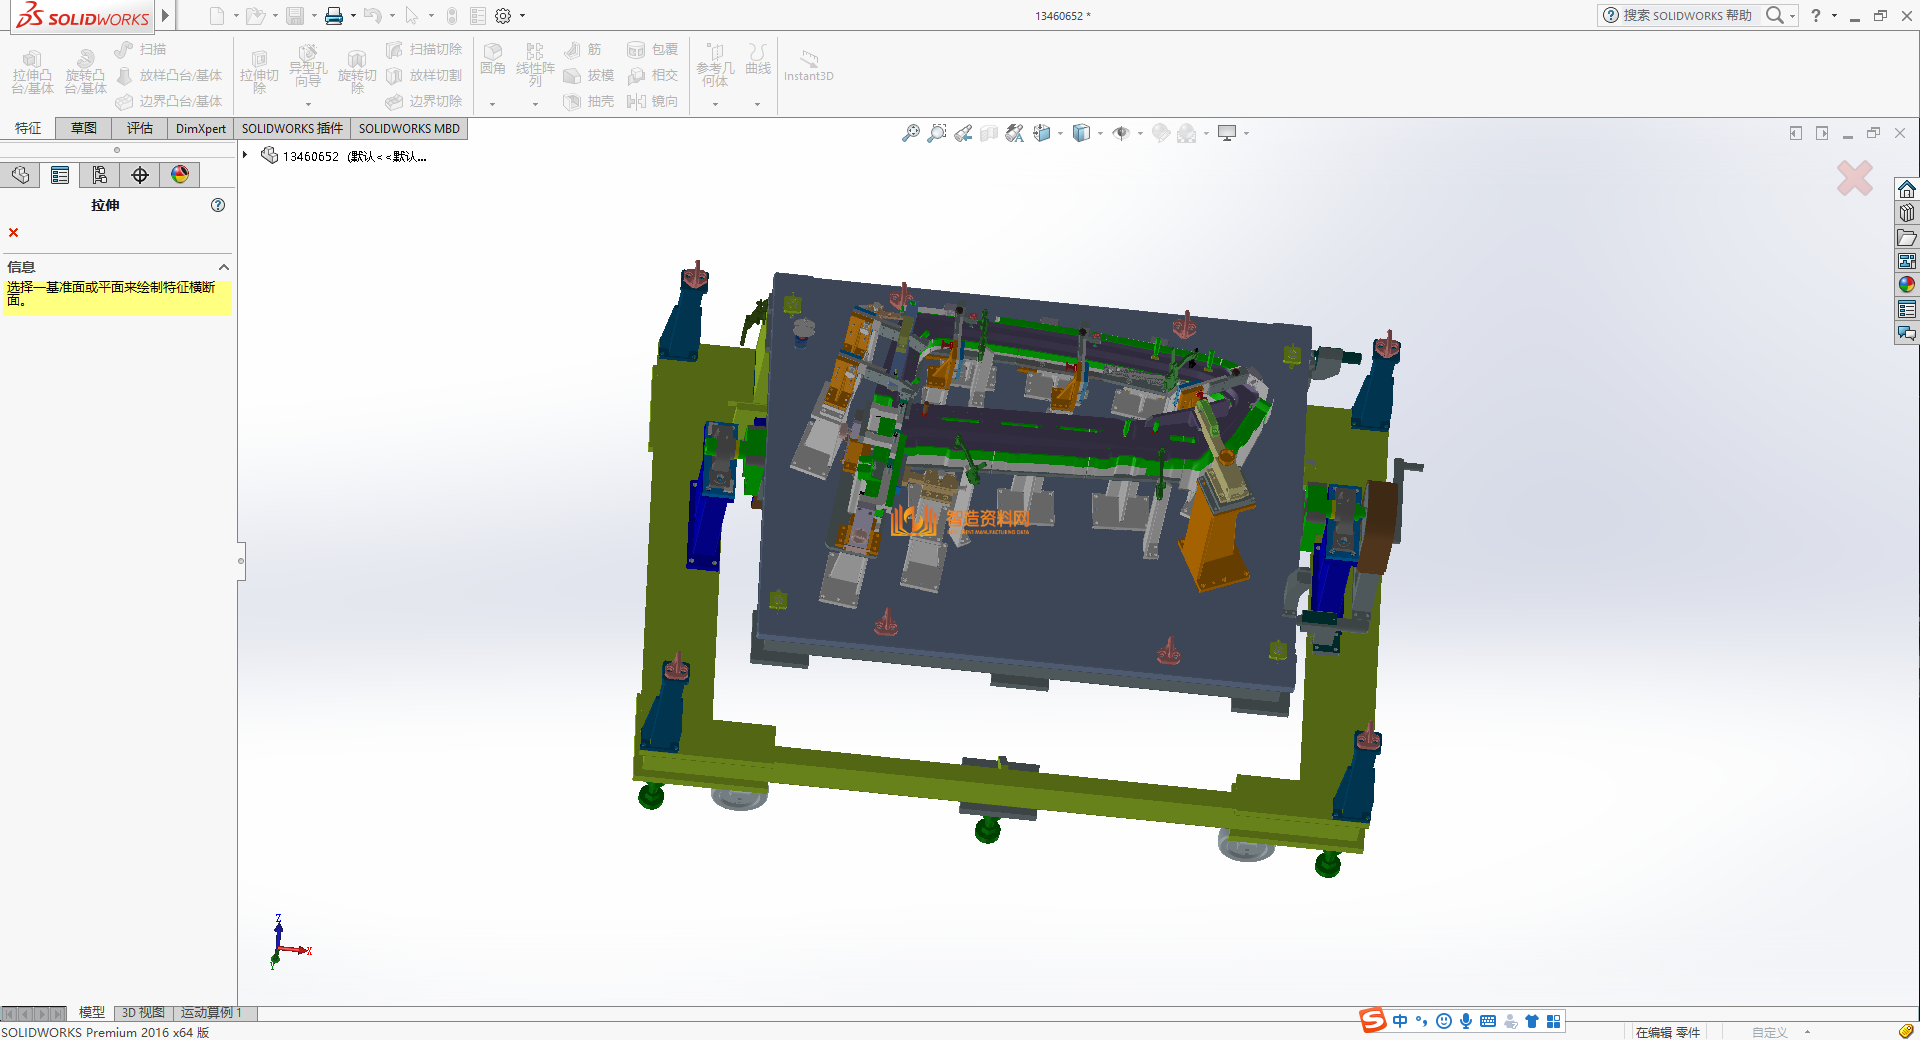Open the Display Style dropdown arrow

click(x=1100, y=133)
